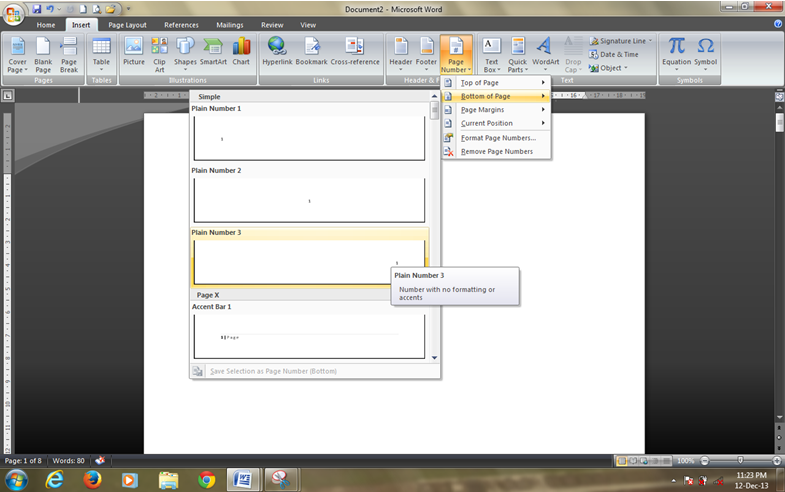Insert a Page Break
The height and width of the screenshot is (492, 785).
(69, 55)
